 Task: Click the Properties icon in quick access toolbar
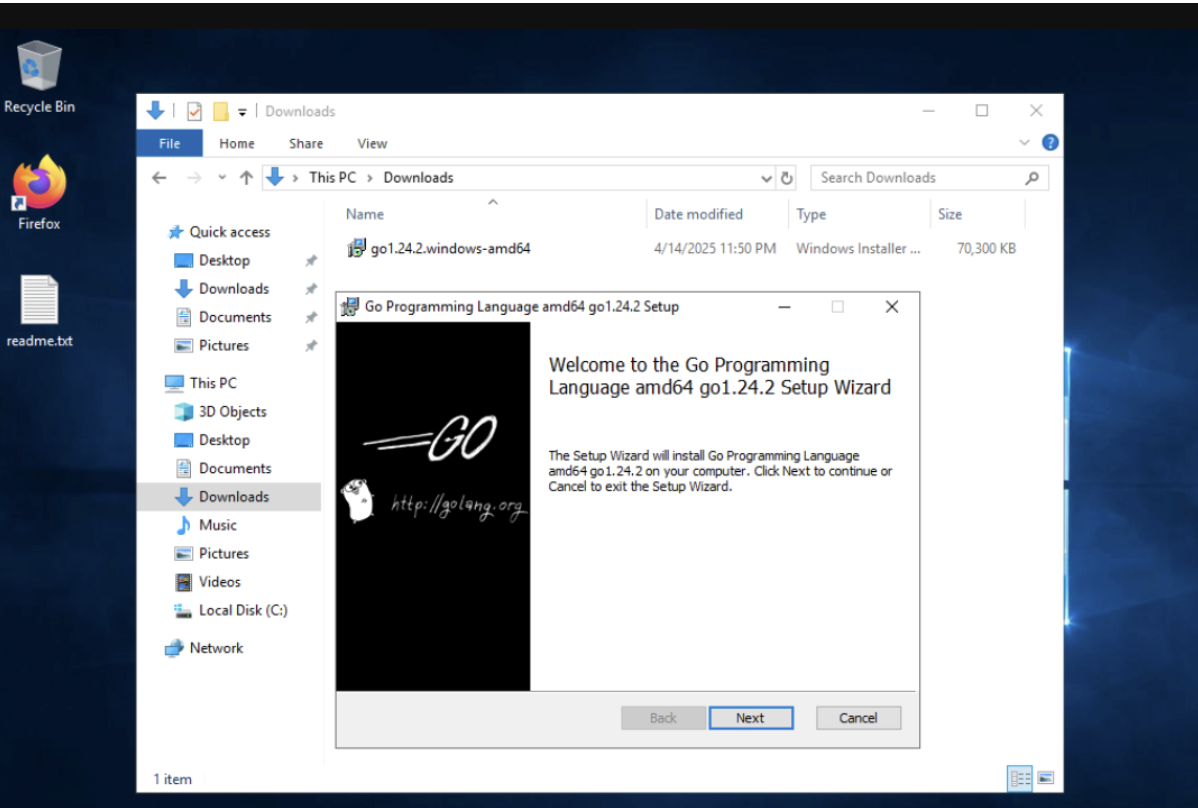(195, 112)
